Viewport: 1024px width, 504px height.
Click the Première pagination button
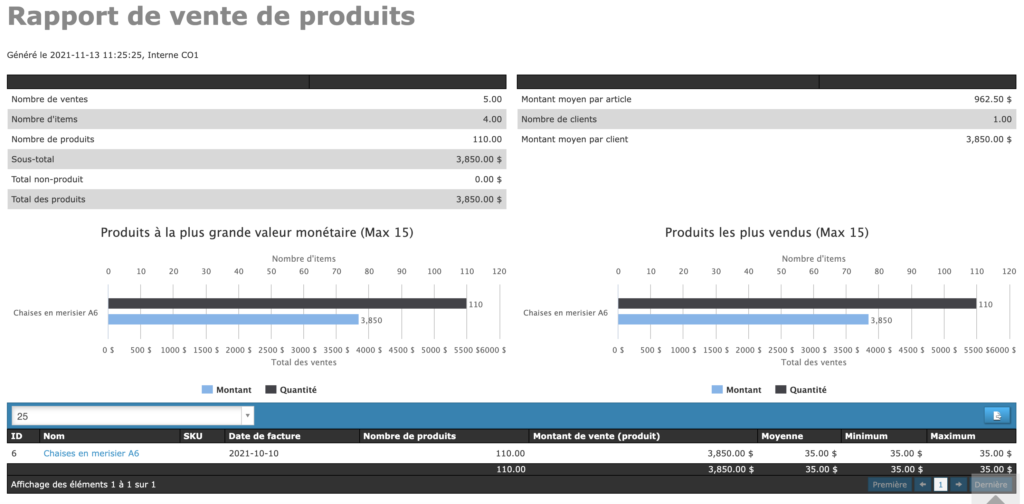(889, 484)
